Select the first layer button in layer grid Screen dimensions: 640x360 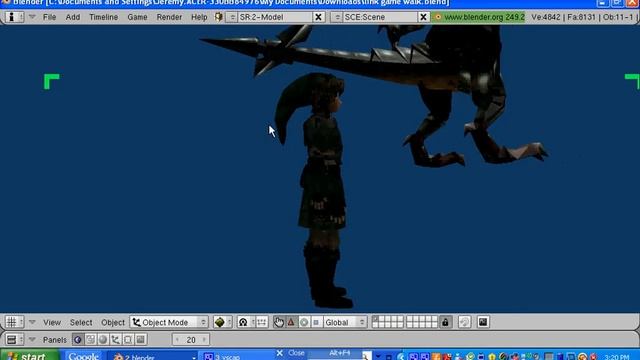point(375,319)
